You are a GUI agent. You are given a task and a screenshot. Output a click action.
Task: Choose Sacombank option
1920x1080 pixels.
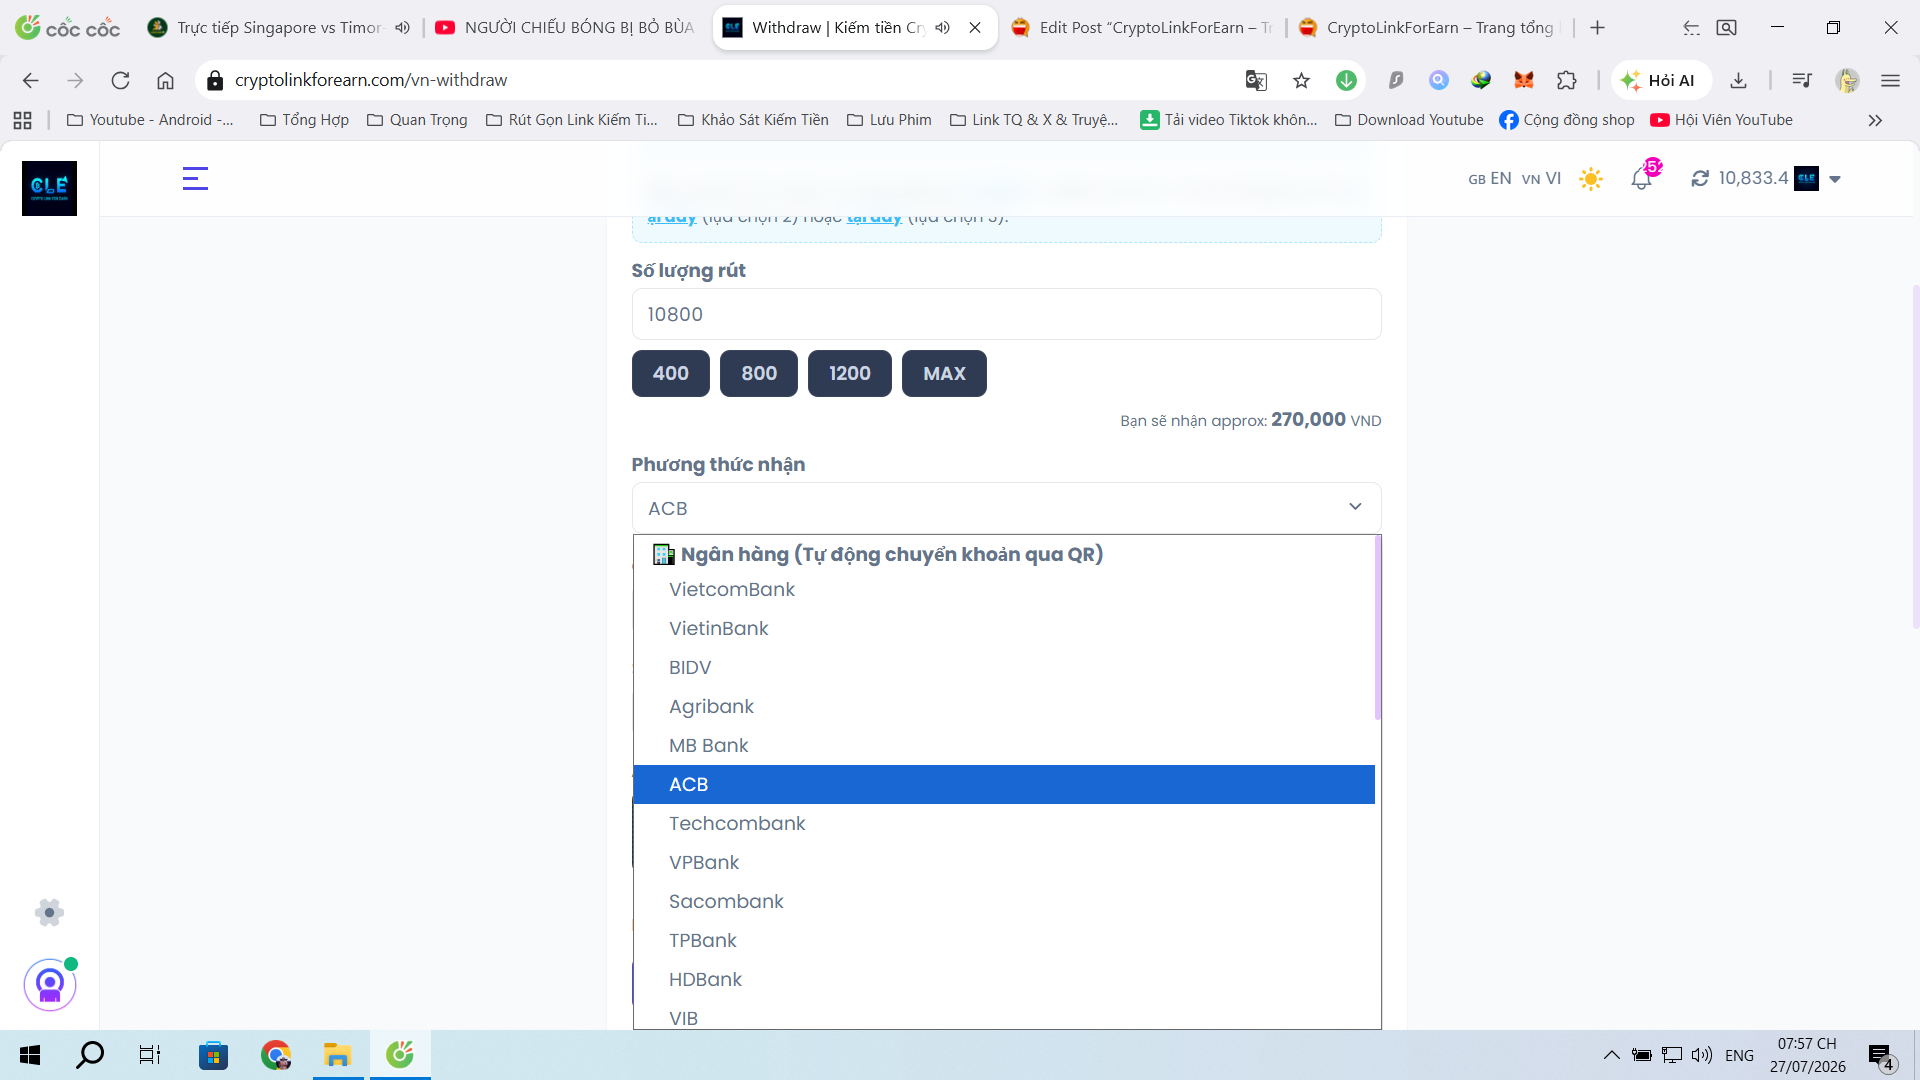1004,902
